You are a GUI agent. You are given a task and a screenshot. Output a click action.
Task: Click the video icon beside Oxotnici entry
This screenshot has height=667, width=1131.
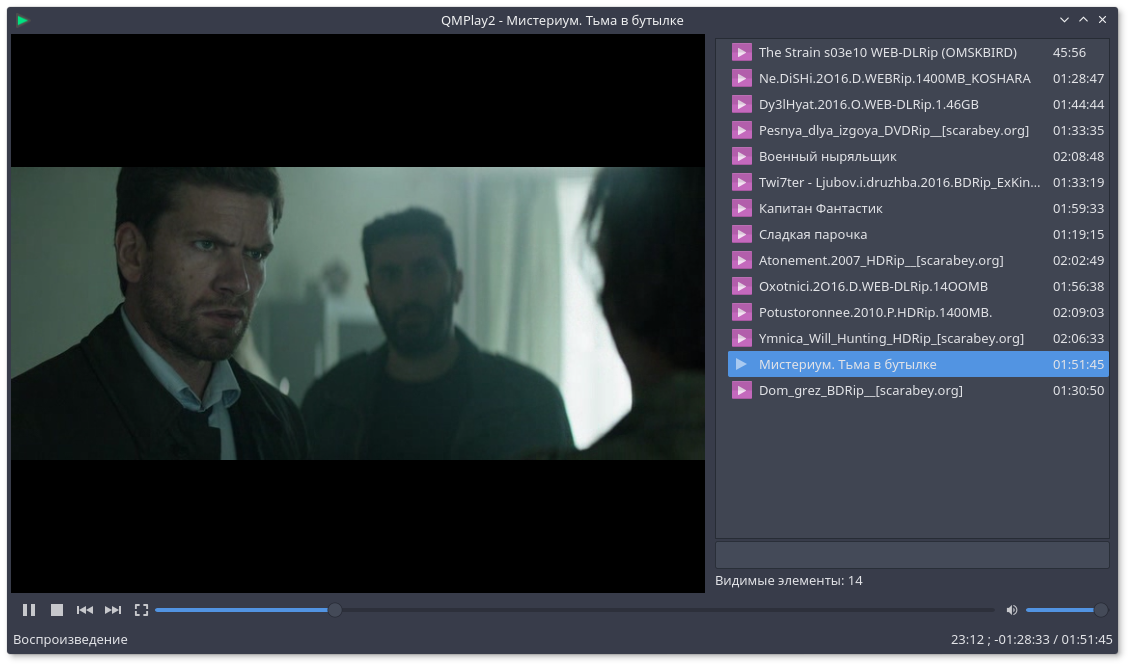741,286
